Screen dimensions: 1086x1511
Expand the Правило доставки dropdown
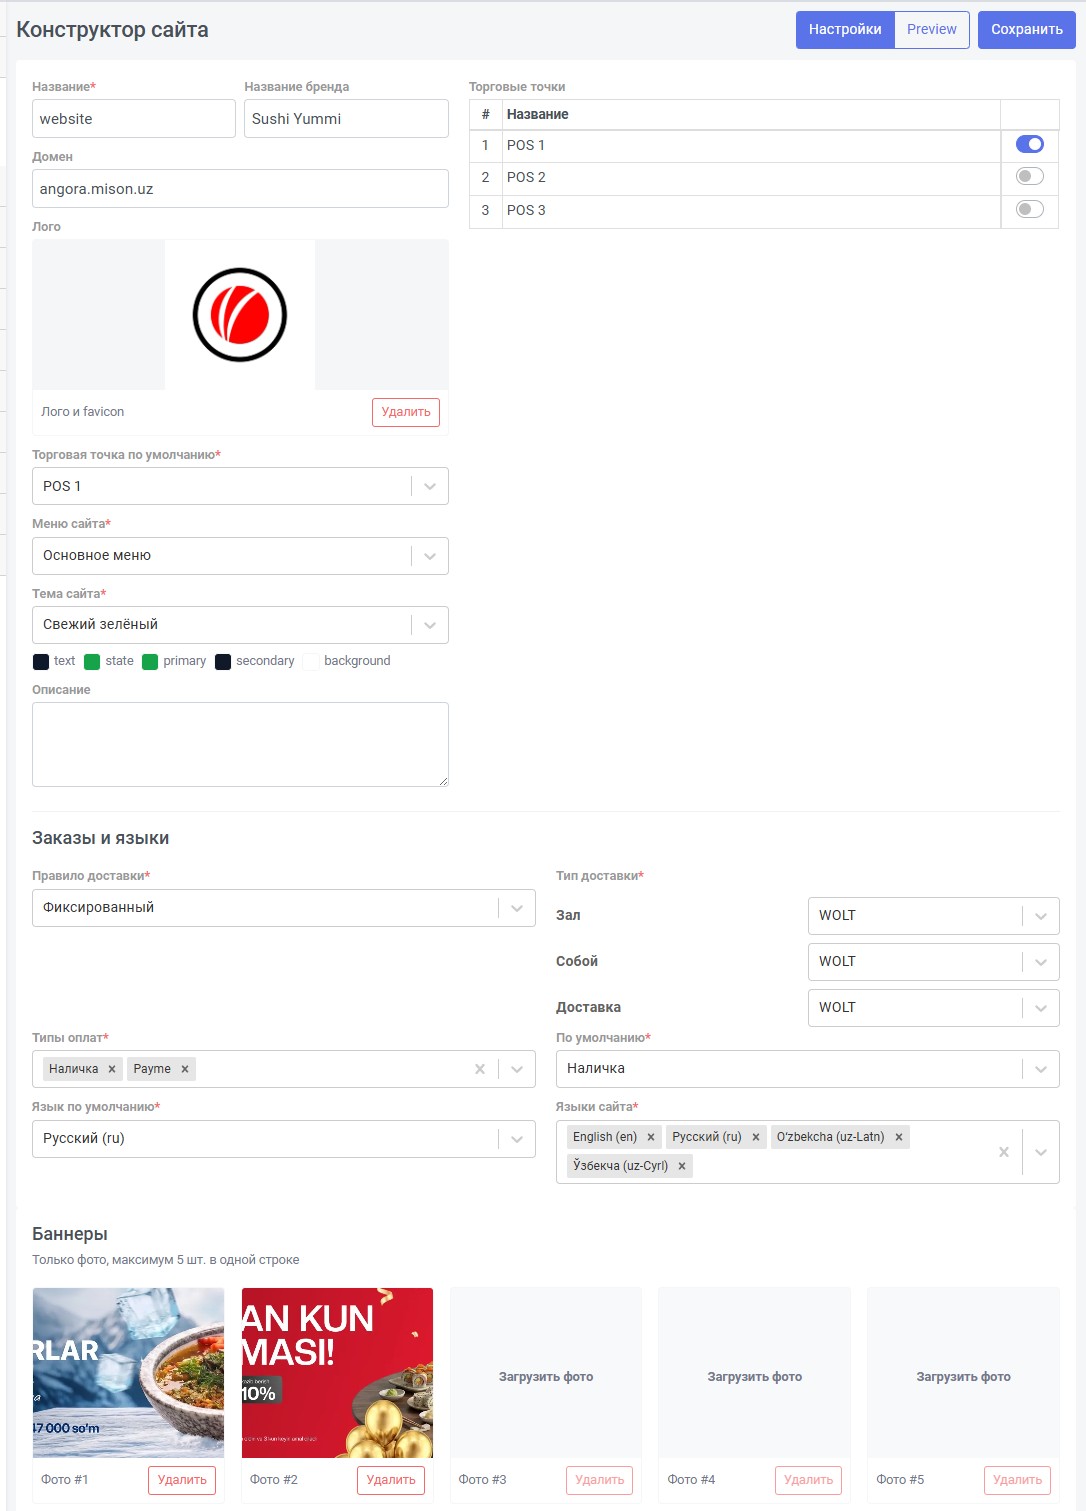[x=284, y=908]
